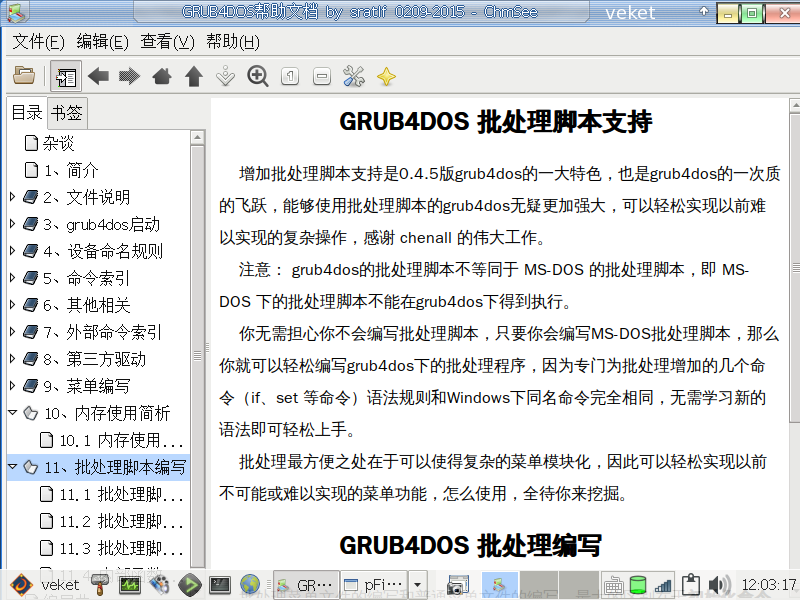The height and width of the screenshot is (600, 800).
Task: Switch to the GR… taskbar window
Action: [x=306, y=585]
